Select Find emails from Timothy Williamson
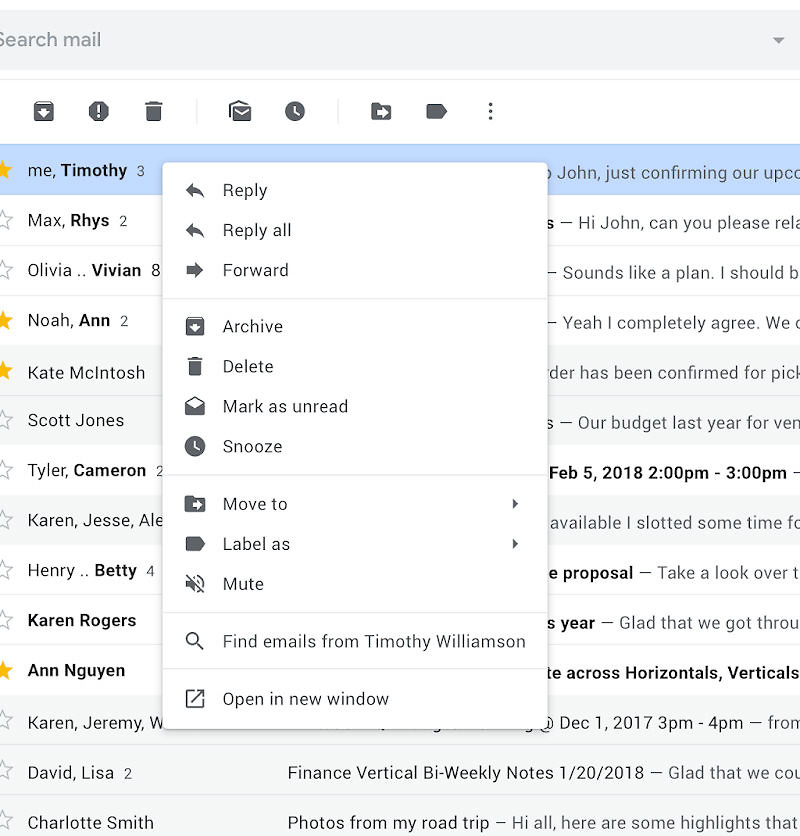Screen dimensions: 800x836 coord(373,642)
